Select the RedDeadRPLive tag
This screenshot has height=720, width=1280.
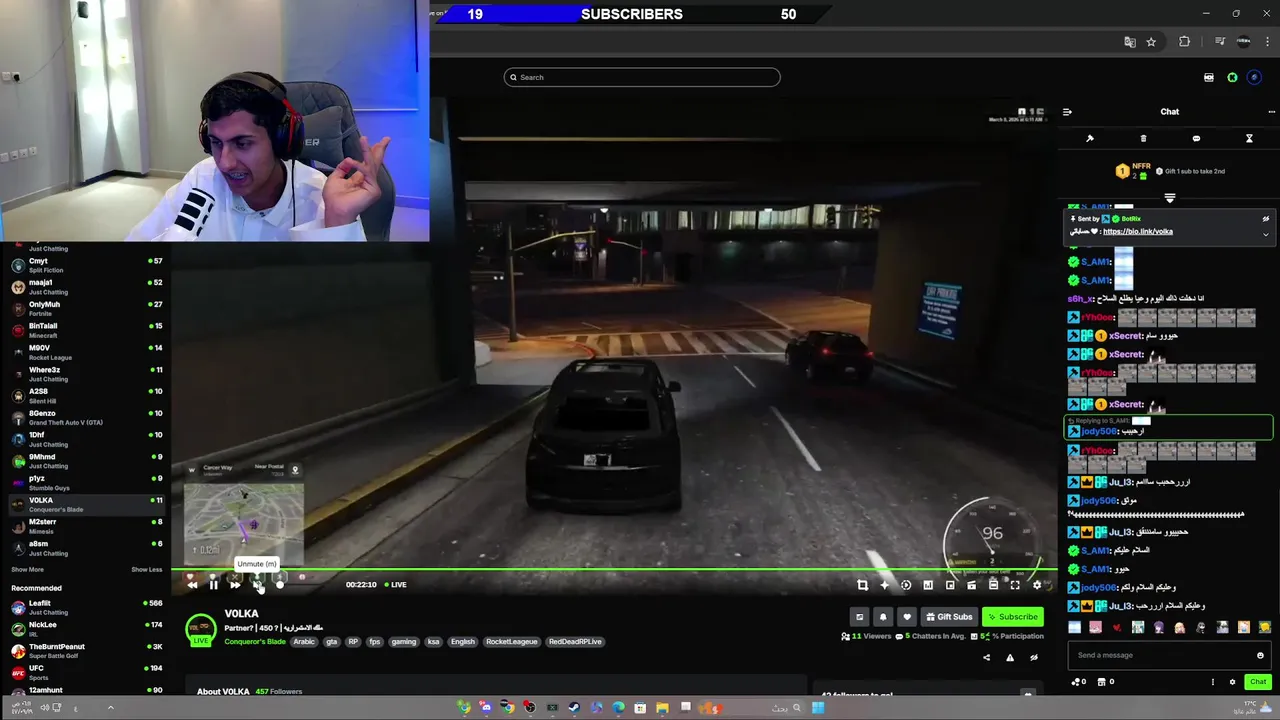575,641
